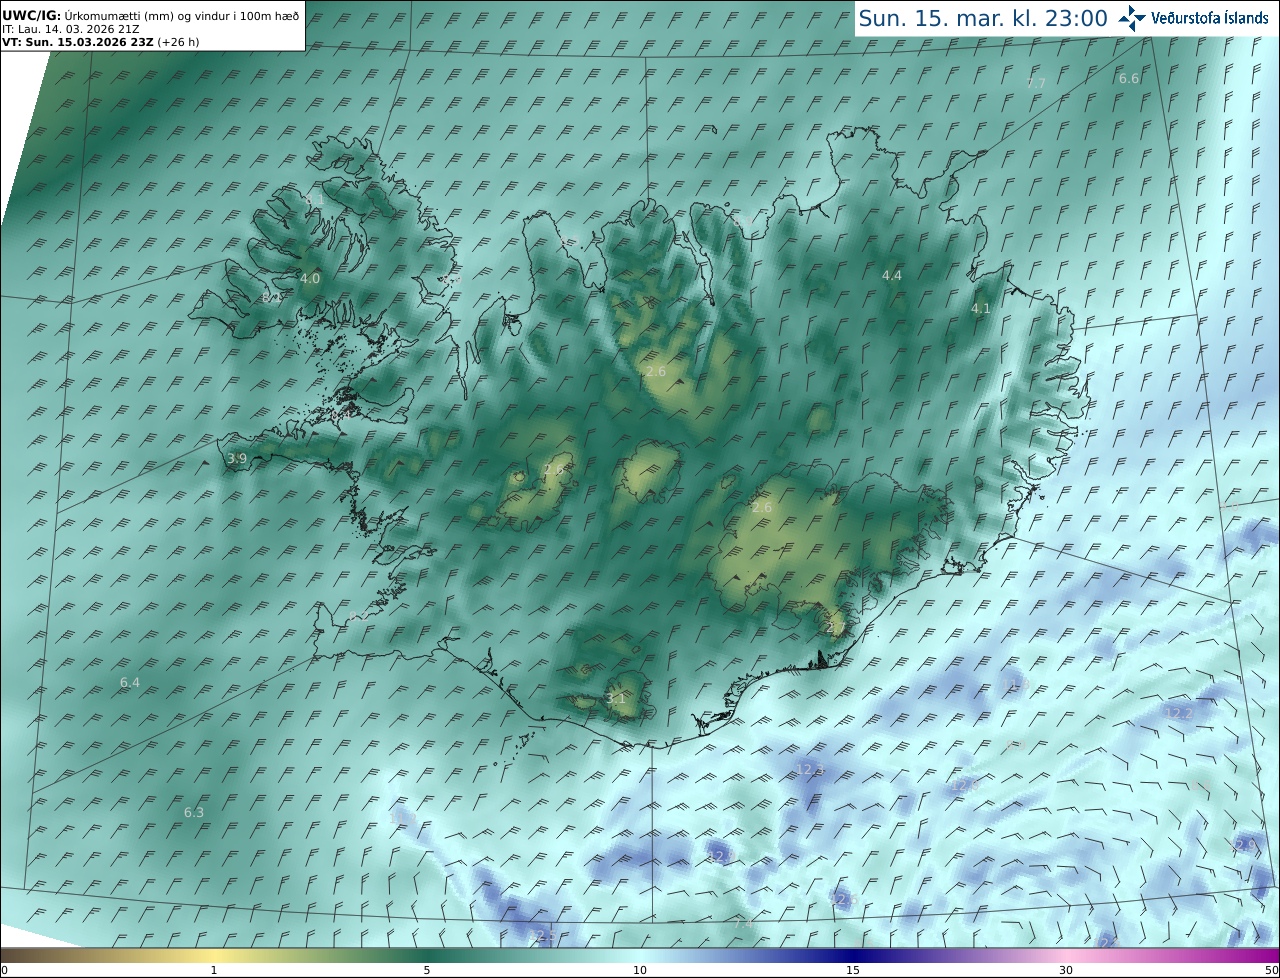Click the 15 label on the color scale
The width and height of the screenshot is (1280, 978).
853,970
